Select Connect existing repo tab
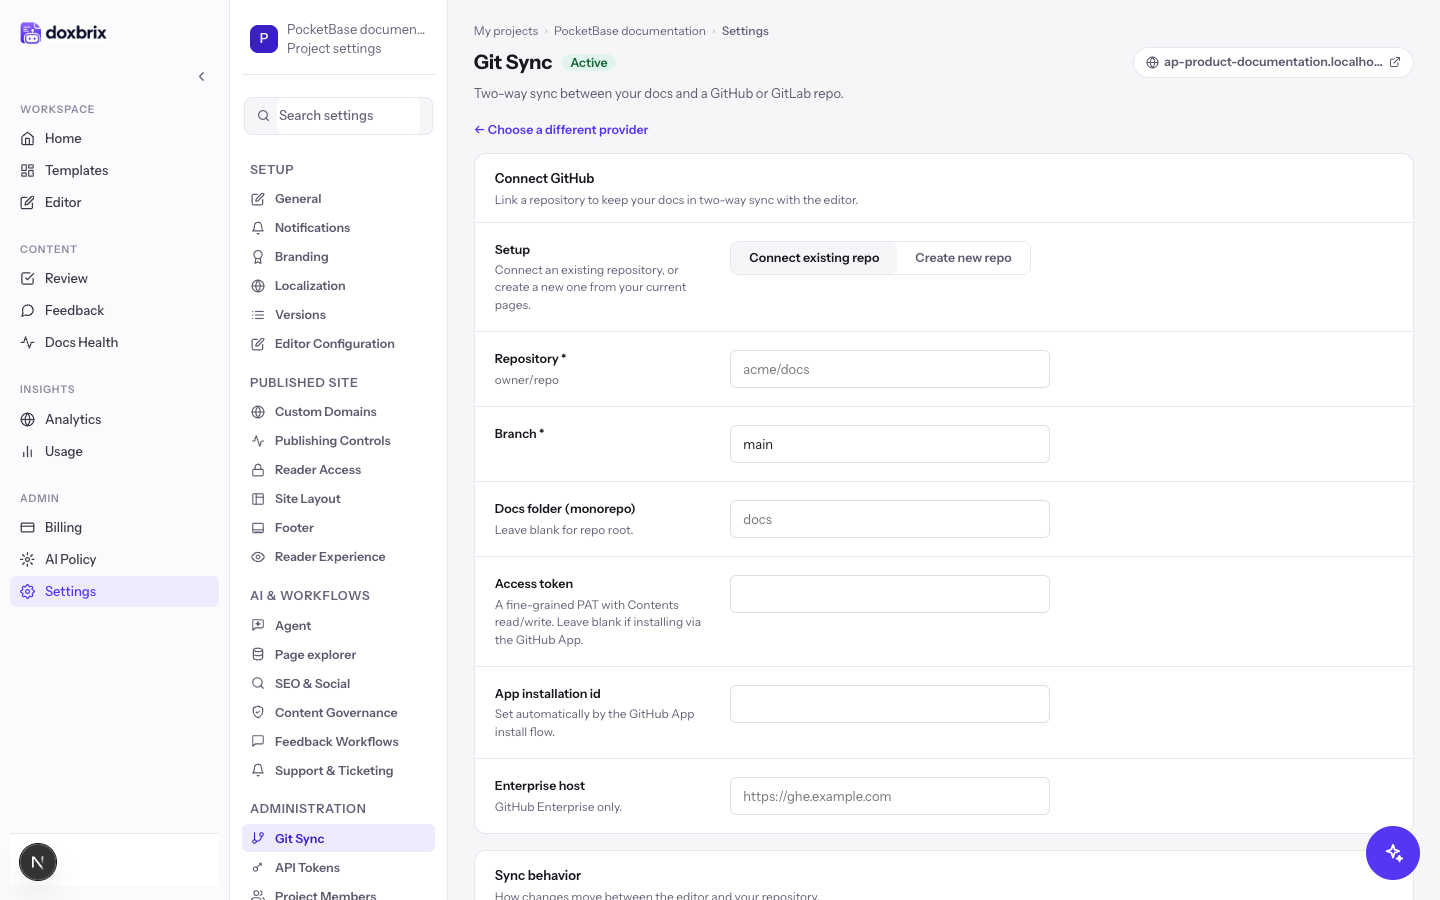This screenshot has height=900, width=1440. (814, 258)
